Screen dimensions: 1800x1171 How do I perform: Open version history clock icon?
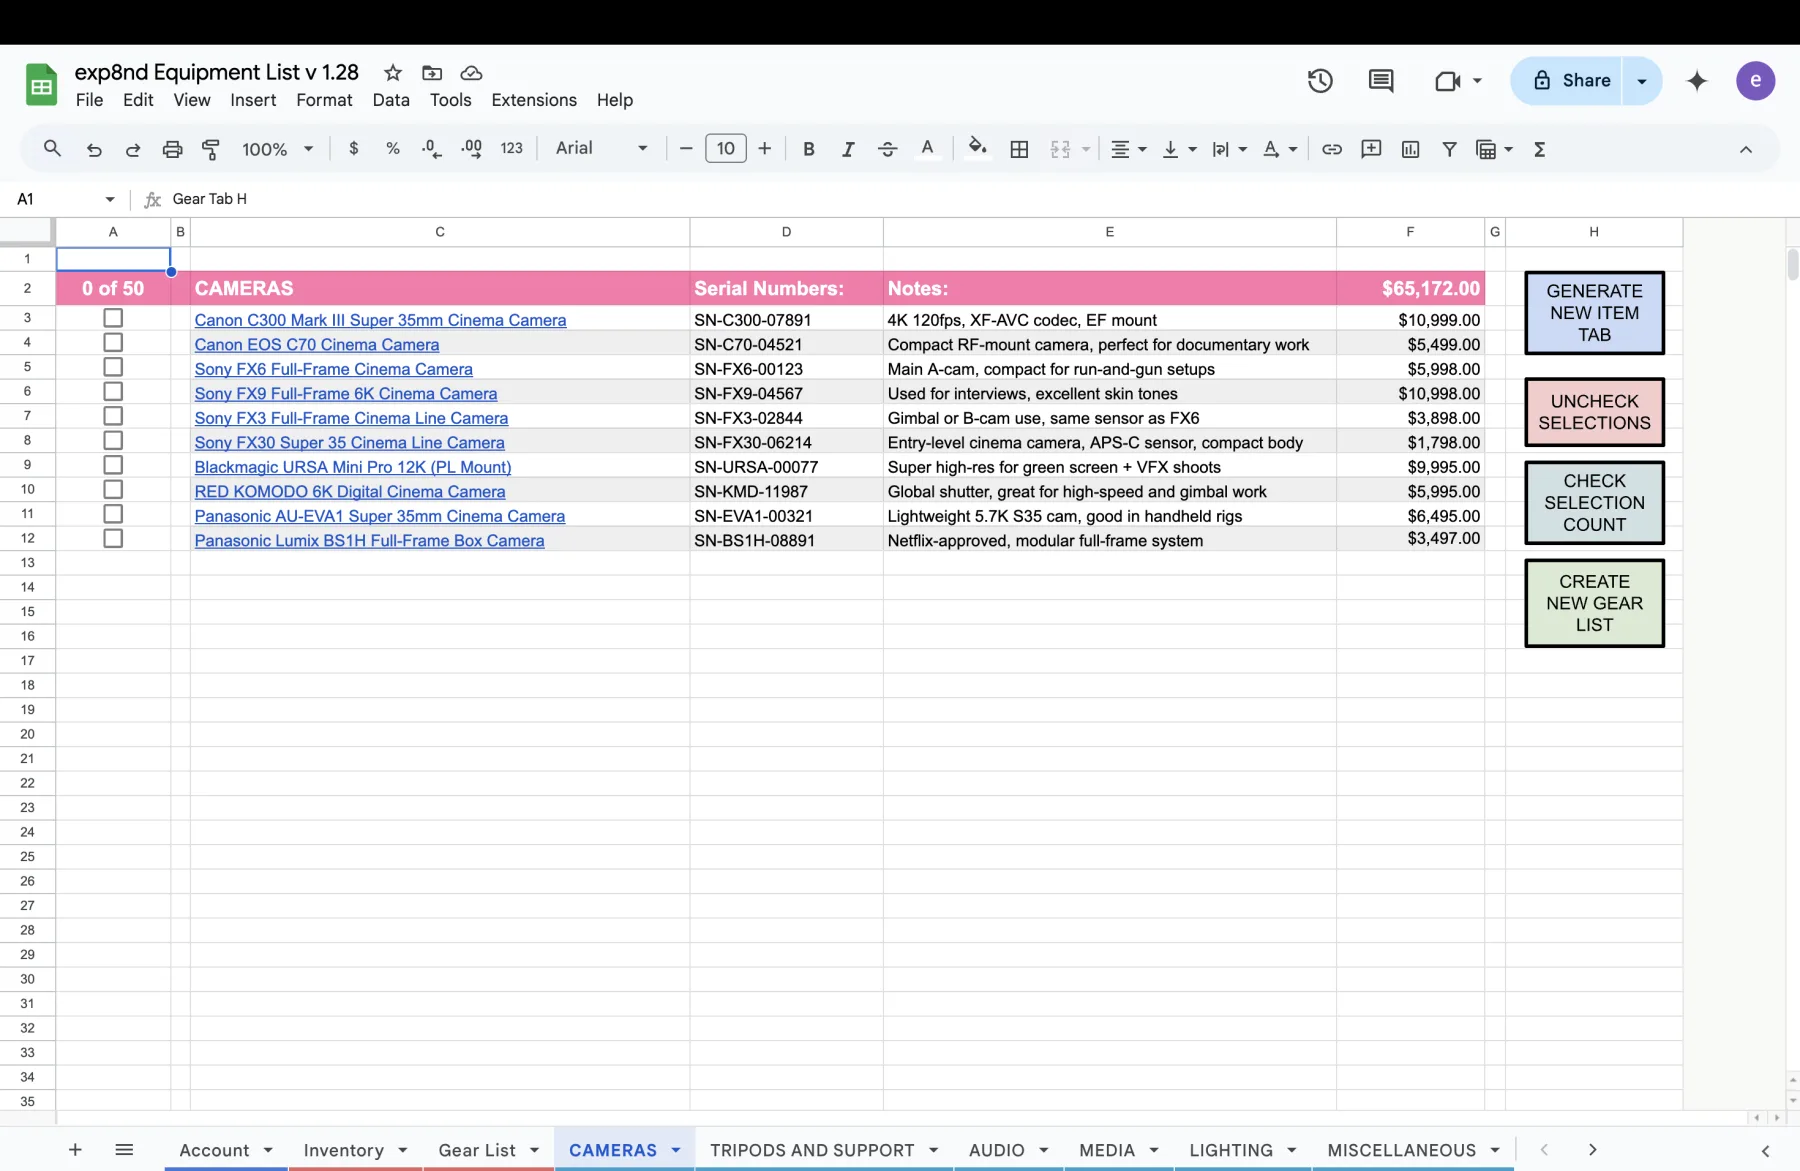click(1320, 81)
